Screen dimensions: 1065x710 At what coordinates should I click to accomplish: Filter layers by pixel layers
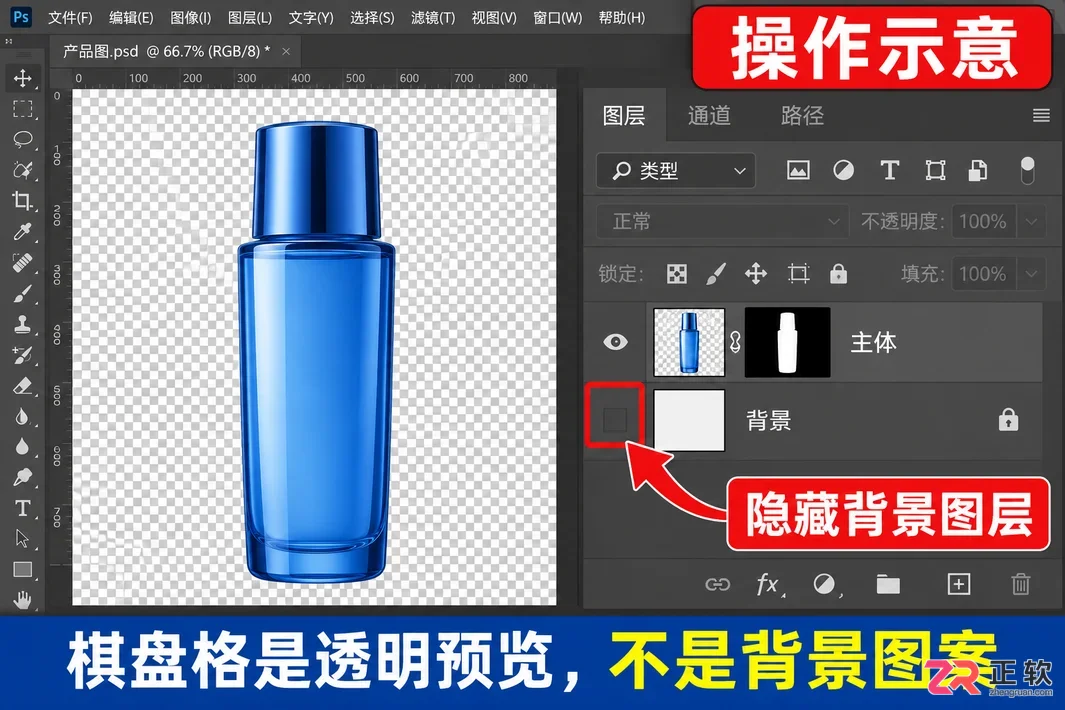(798, 170)
